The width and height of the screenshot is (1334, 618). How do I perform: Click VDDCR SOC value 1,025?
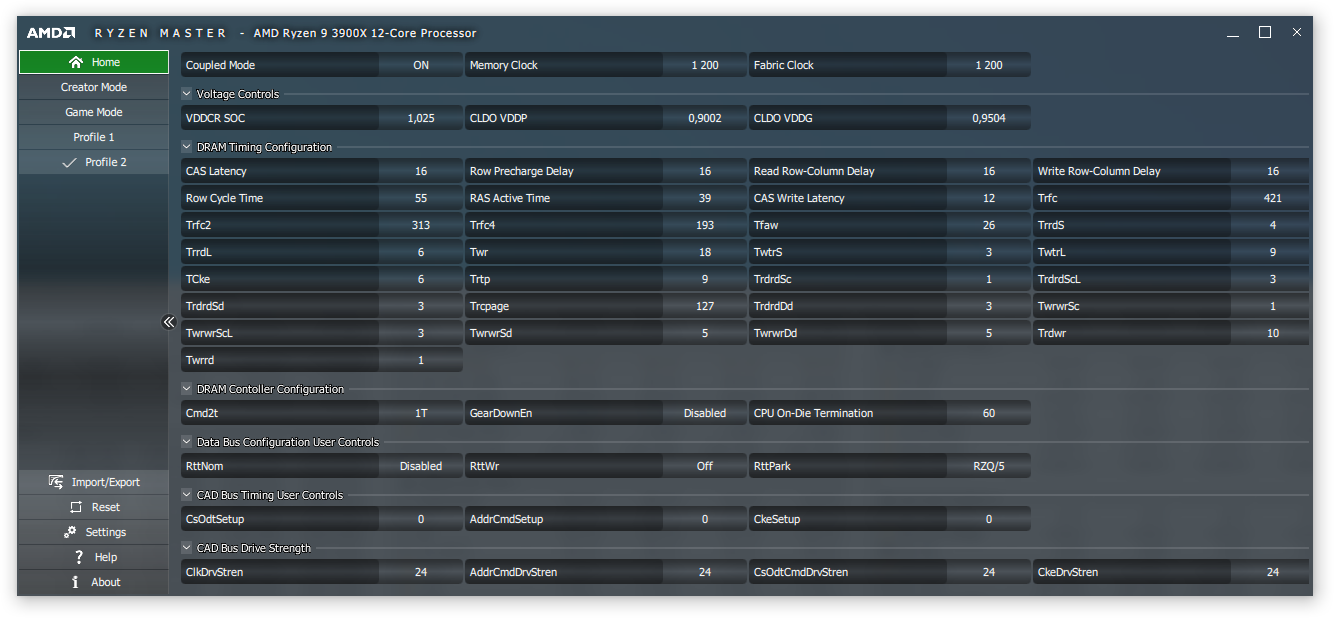point(421,118)
